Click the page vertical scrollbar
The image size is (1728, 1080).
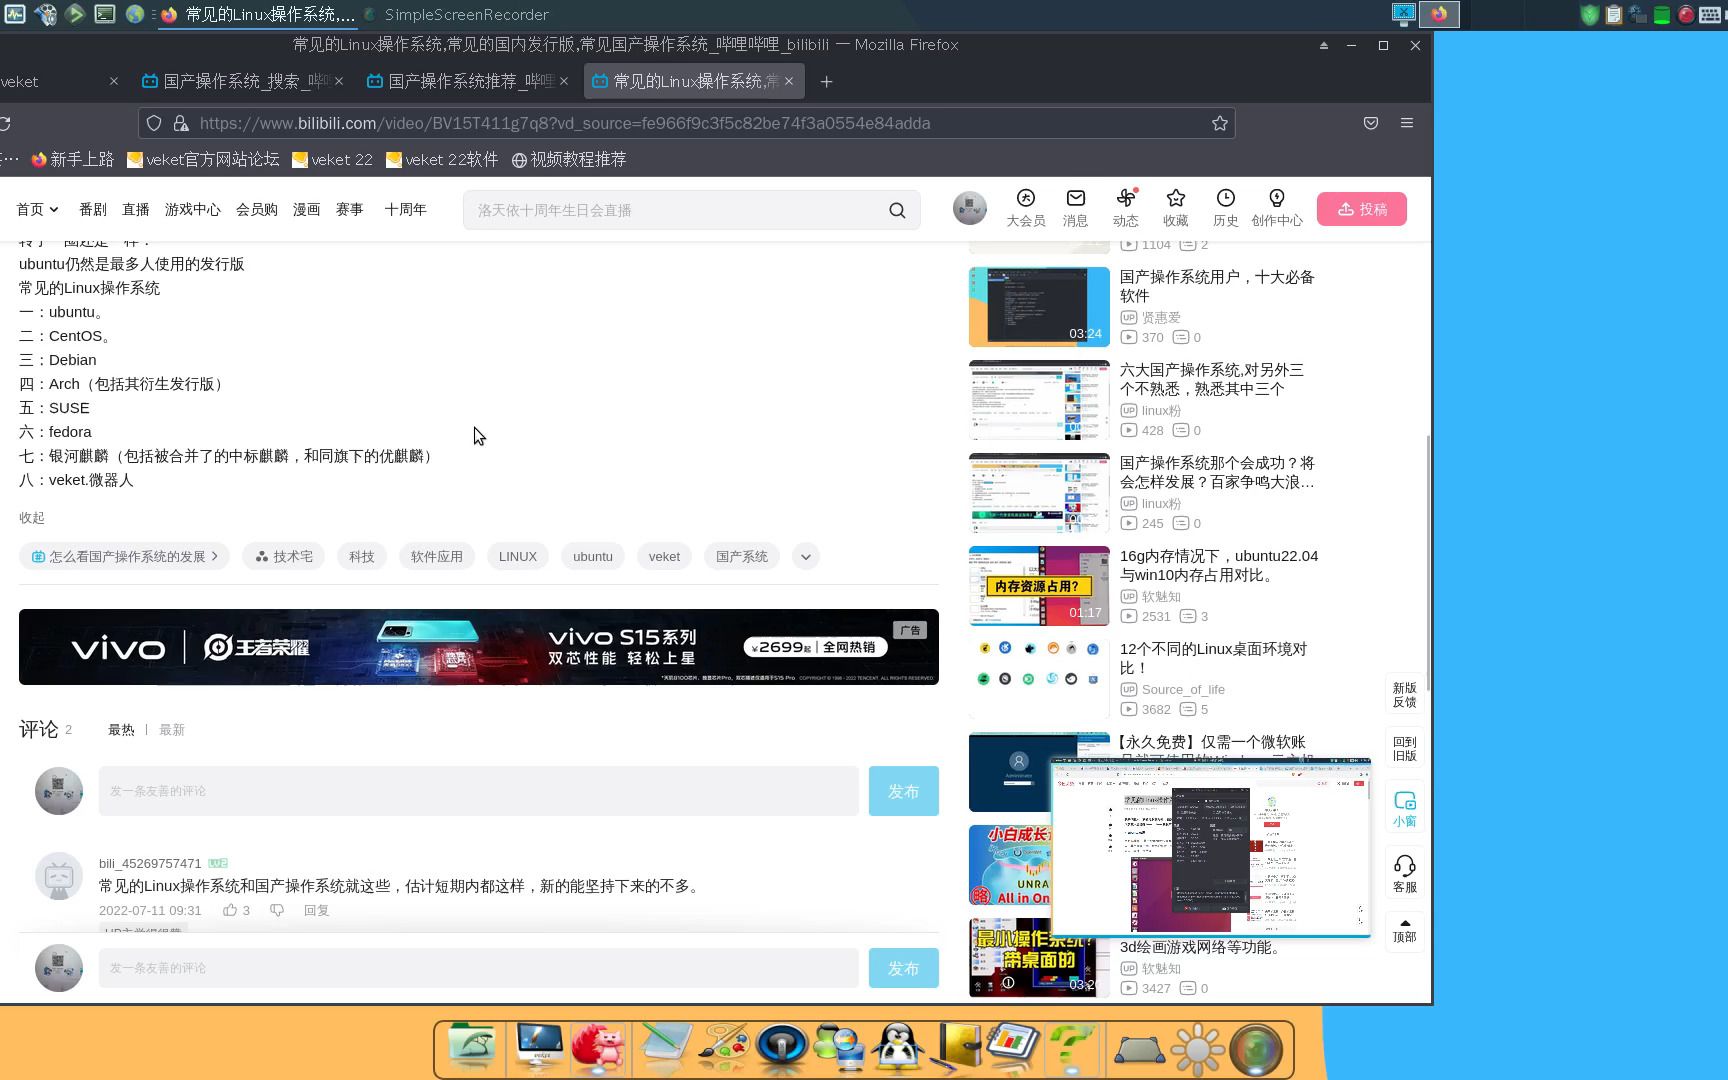click(x=1428, y=562)
